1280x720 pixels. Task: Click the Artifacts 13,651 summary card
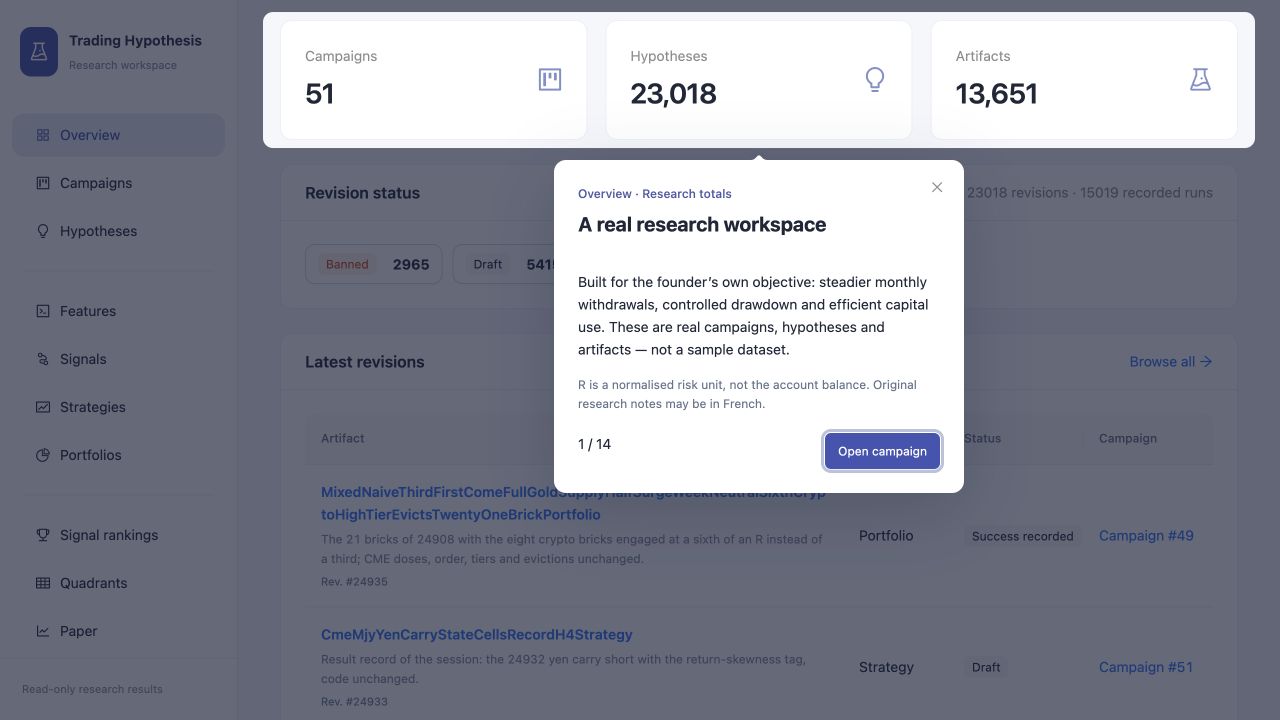1084,80
